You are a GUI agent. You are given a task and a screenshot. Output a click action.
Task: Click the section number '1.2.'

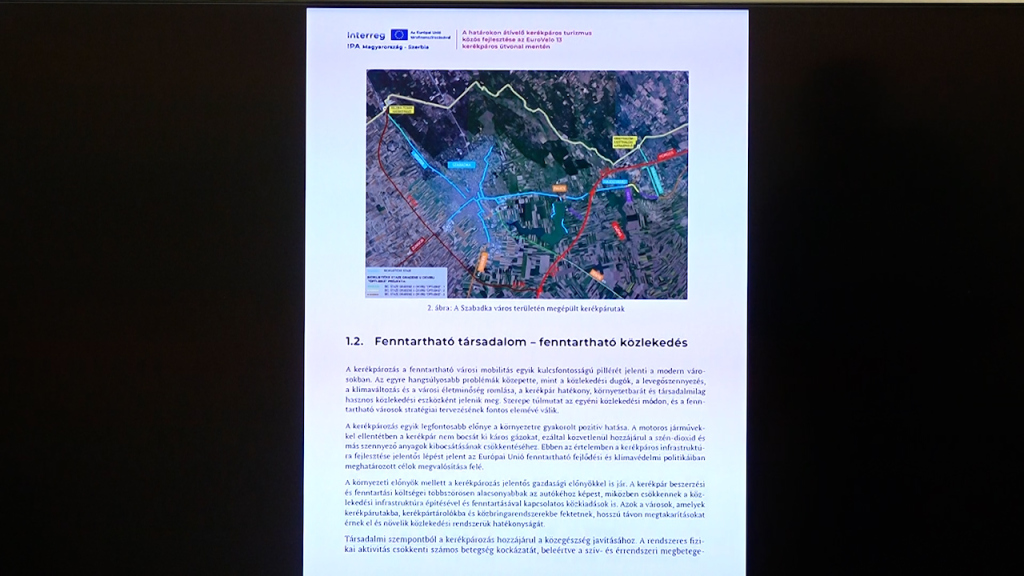354,342
